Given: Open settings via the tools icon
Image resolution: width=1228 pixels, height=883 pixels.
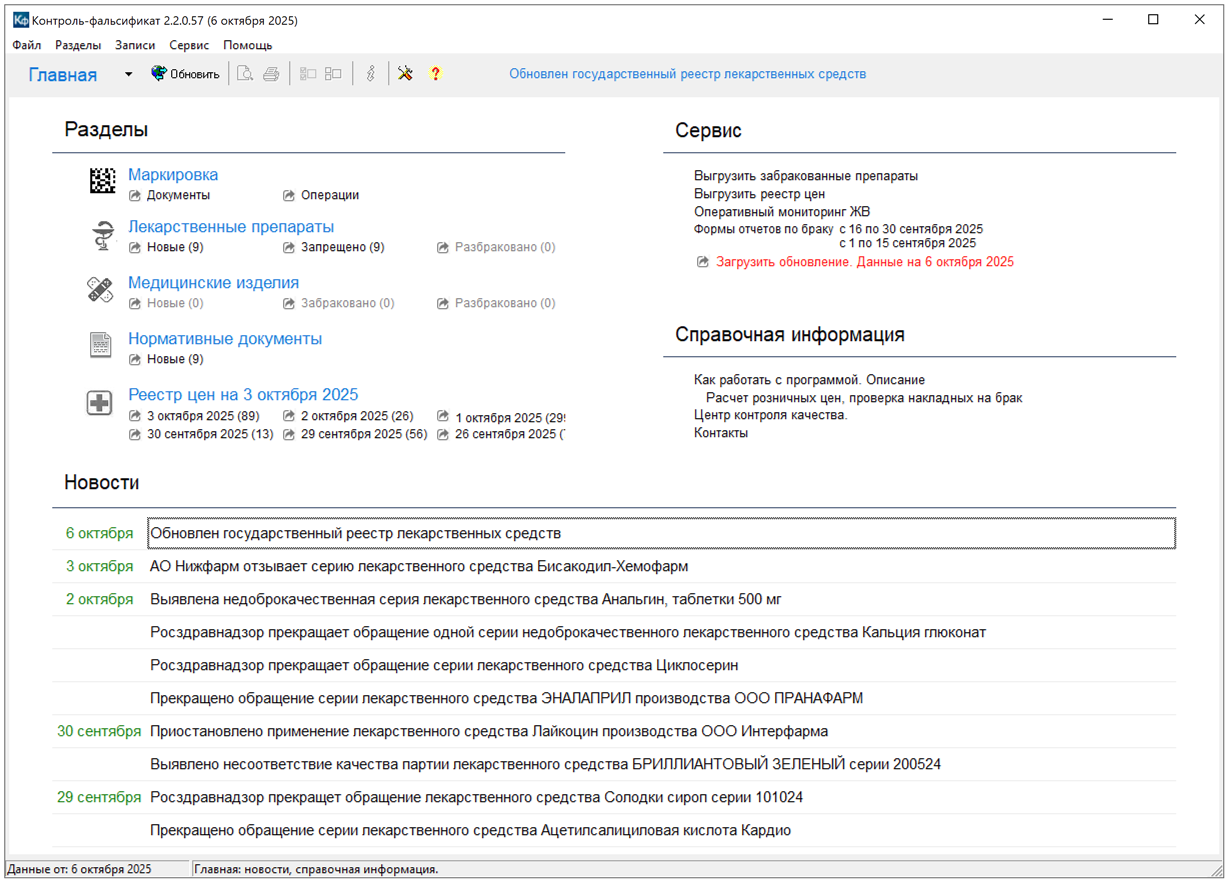Looking at the screenshot, I should (405, 74).
